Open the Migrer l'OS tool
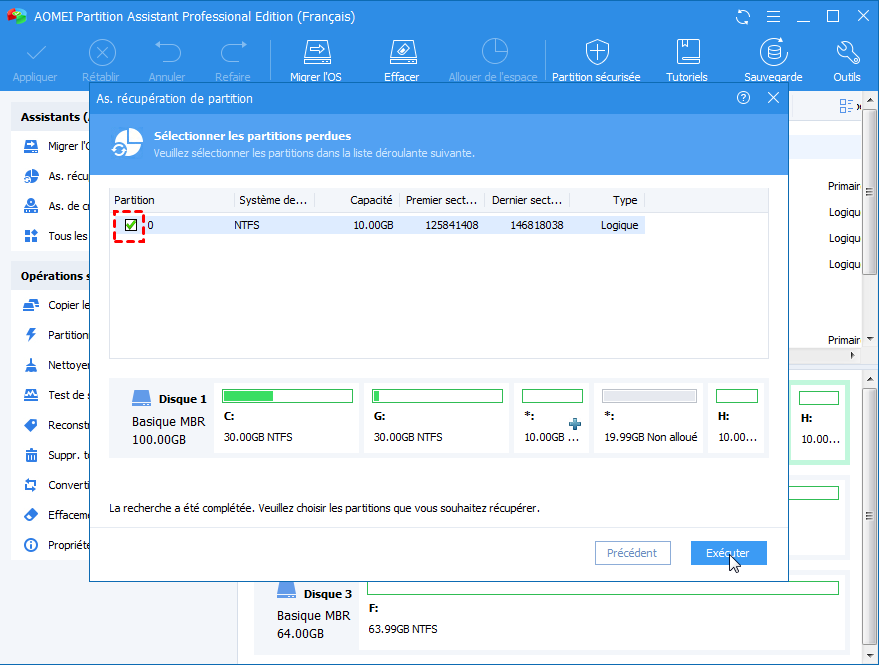Viewport: 879px width, 665px height. (x=316, y=61)
